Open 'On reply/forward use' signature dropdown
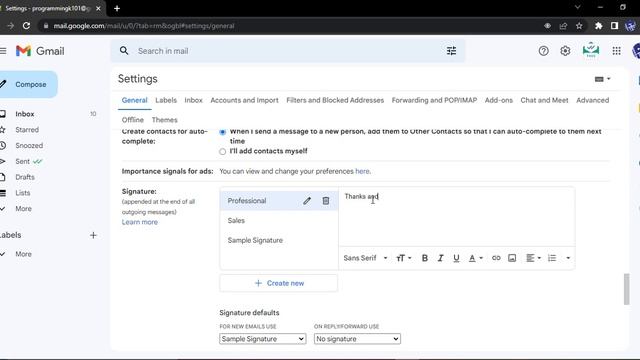640x360 pixels. 357,339
